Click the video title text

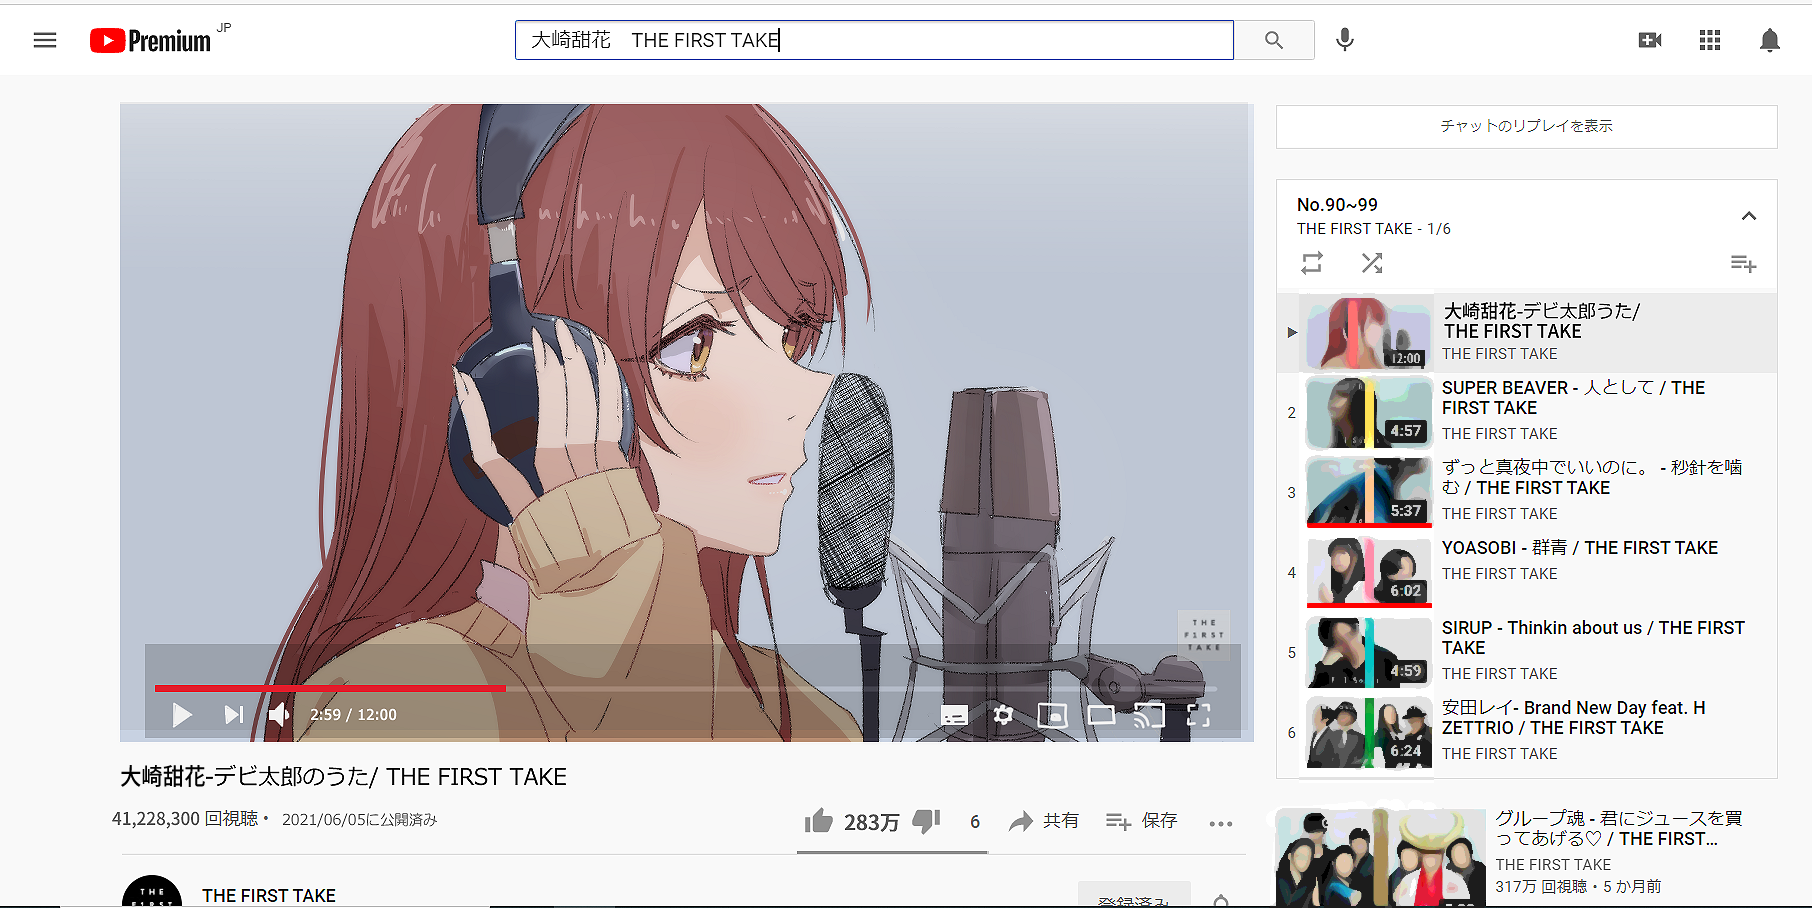[343, 777]
